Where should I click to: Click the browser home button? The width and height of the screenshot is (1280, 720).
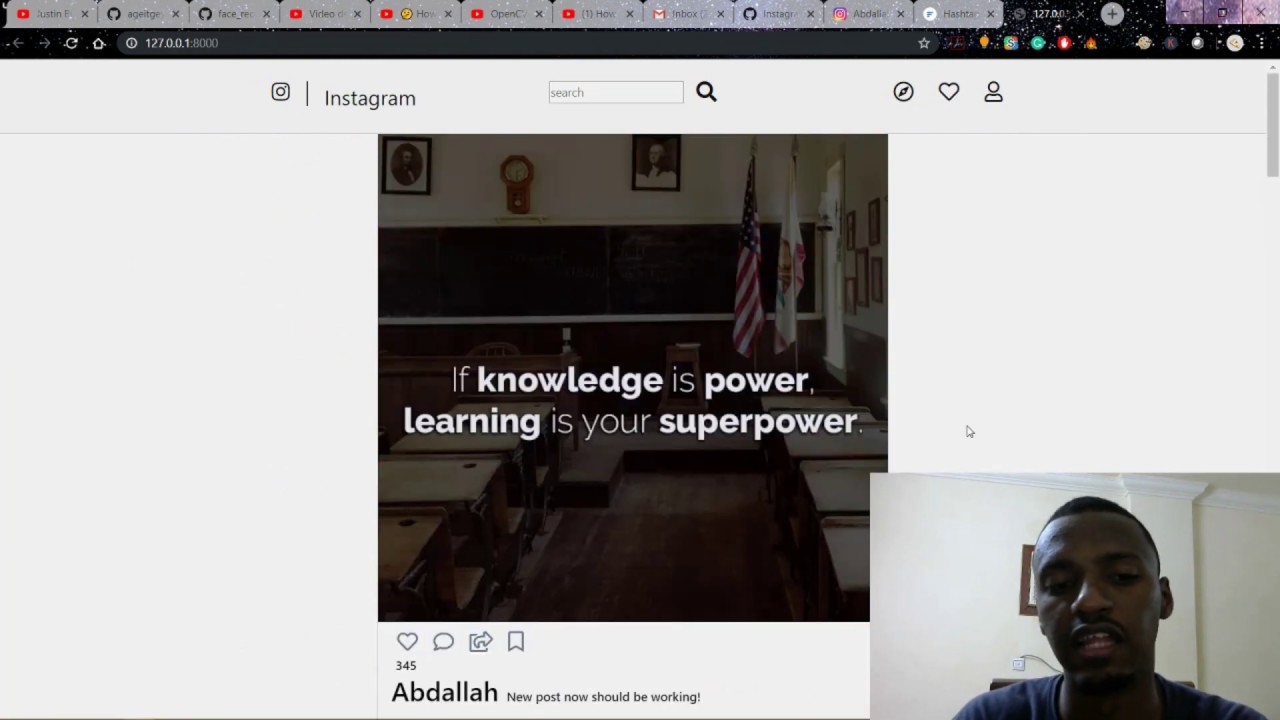98,43
